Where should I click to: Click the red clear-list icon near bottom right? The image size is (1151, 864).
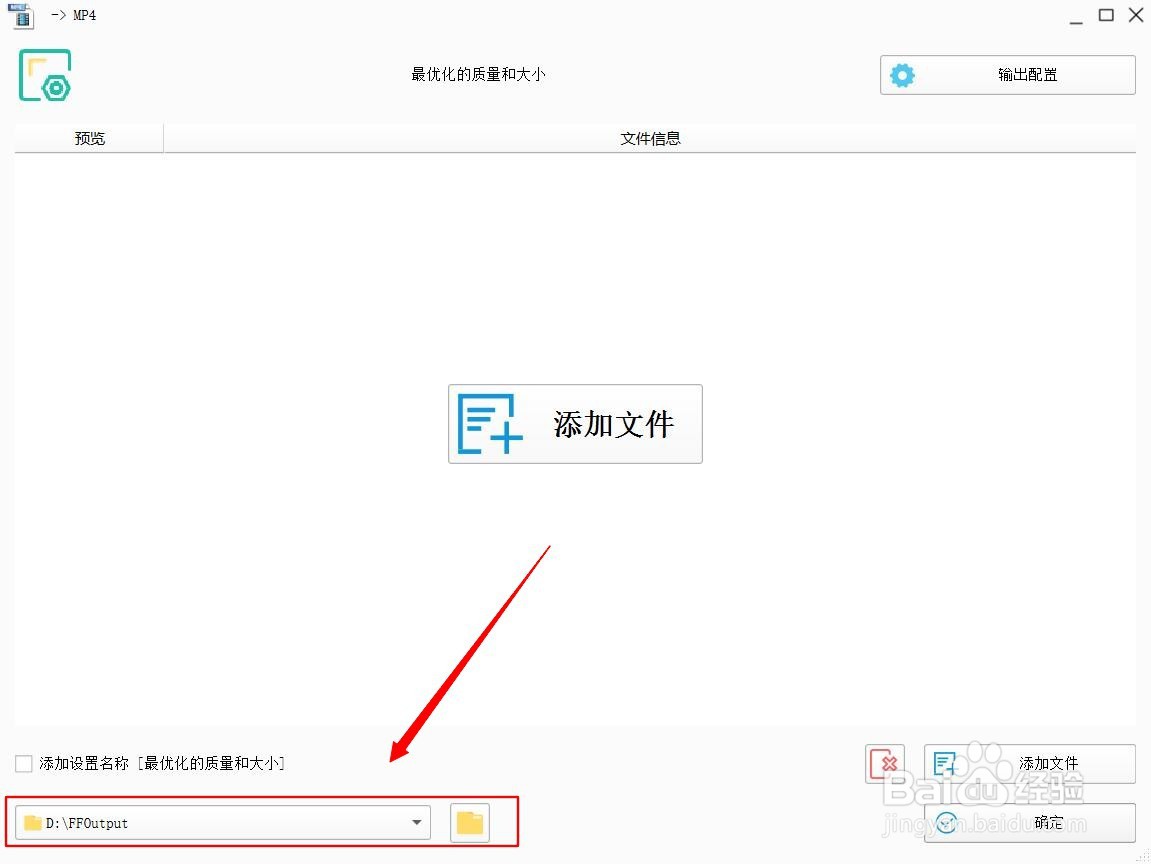pyautogui.click(x=884, y=763)
